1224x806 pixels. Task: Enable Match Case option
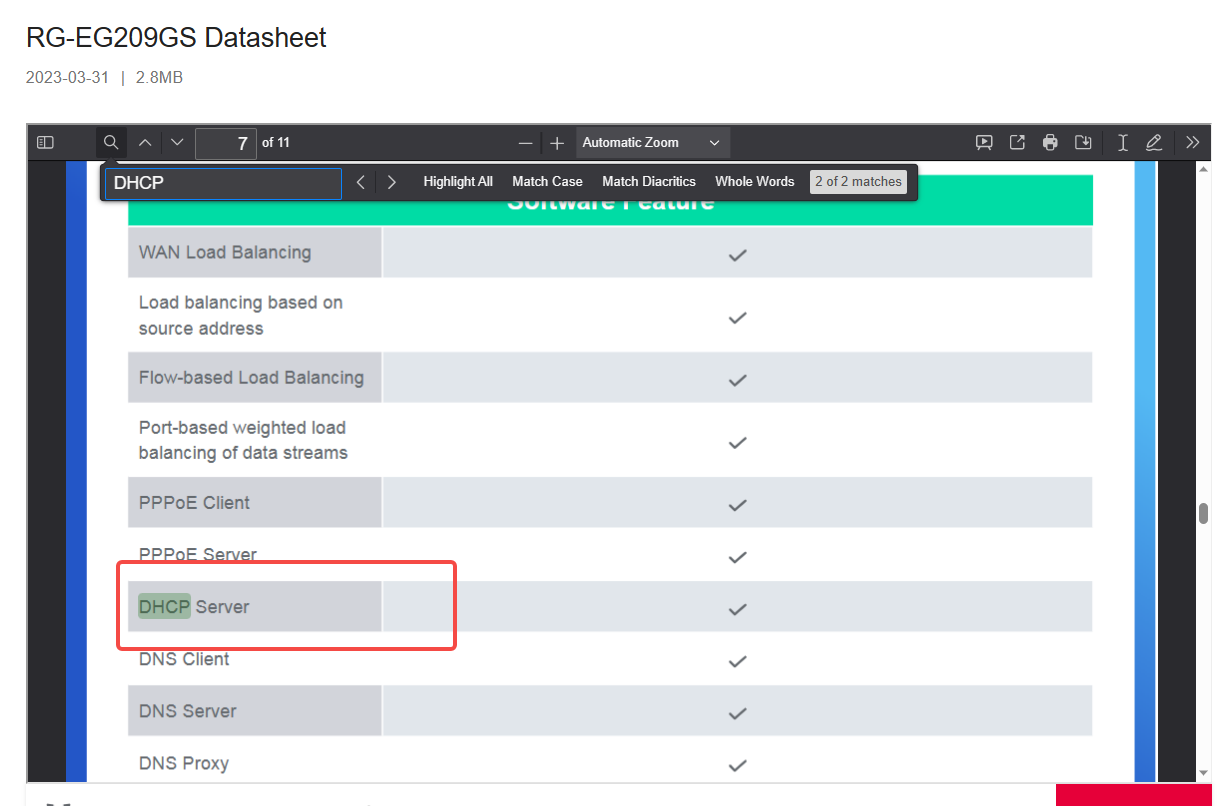pos(547,182)
